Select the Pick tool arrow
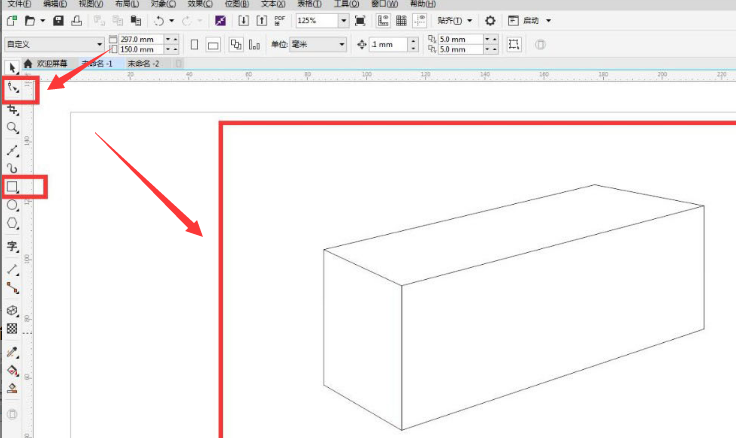This screenshot has width=736, height=438. 12,68
